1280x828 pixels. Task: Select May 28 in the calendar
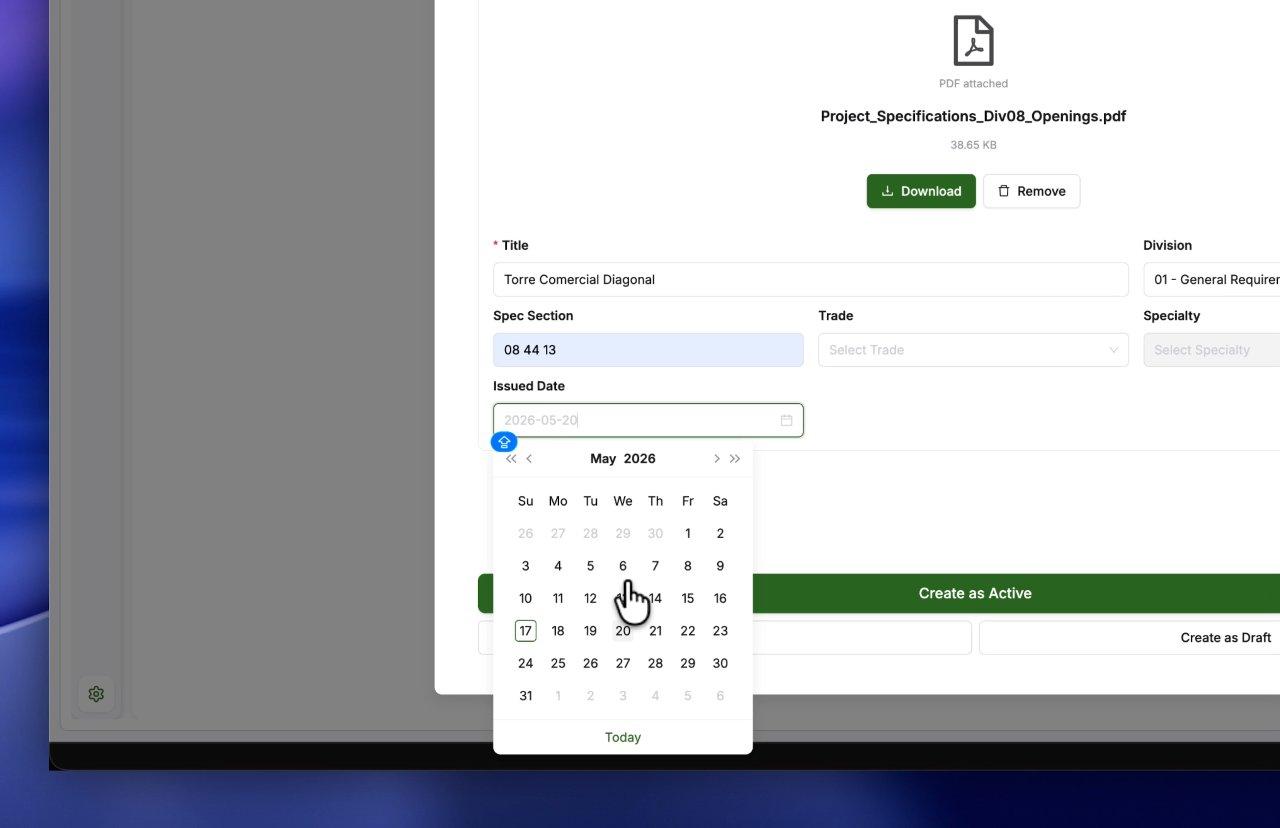click(655, 664)
